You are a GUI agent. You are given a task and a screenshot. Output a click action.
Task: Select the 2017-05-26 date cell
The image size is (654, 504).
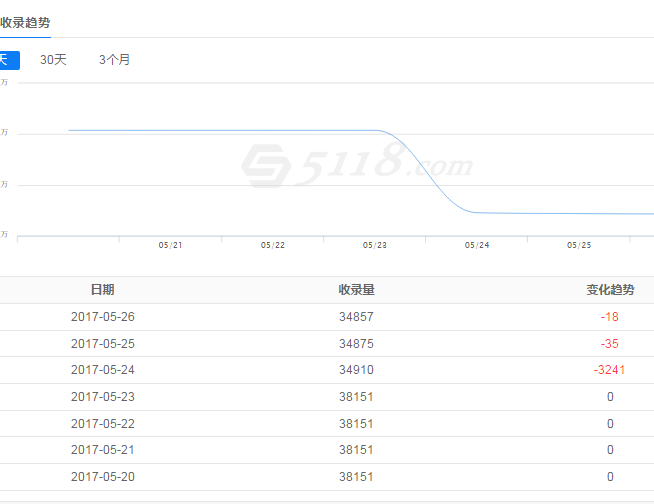coord(102,317)
